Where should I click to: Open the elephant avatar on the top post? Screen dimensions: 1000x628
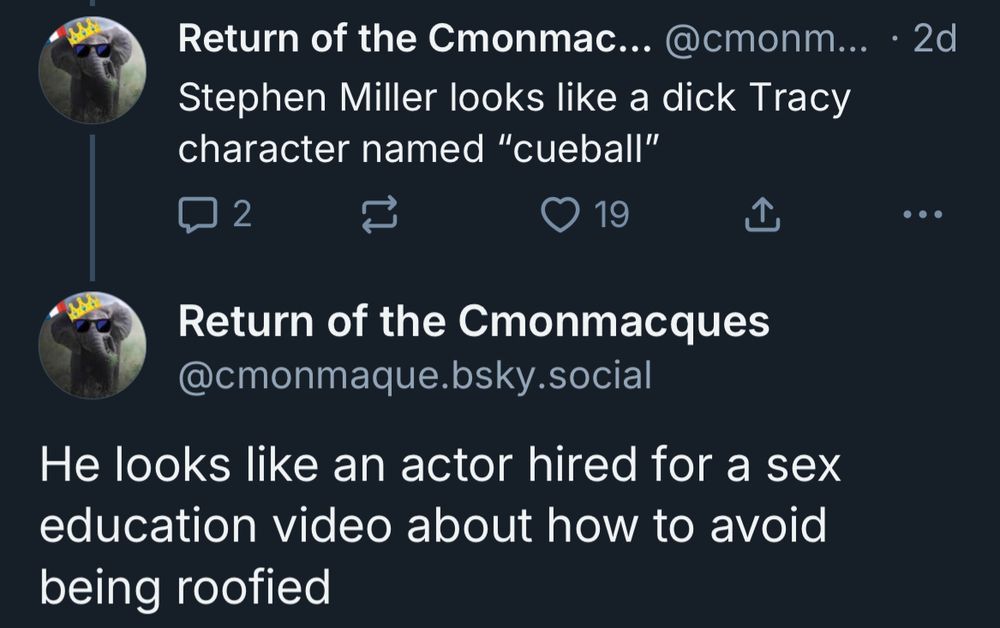(92, 70)
